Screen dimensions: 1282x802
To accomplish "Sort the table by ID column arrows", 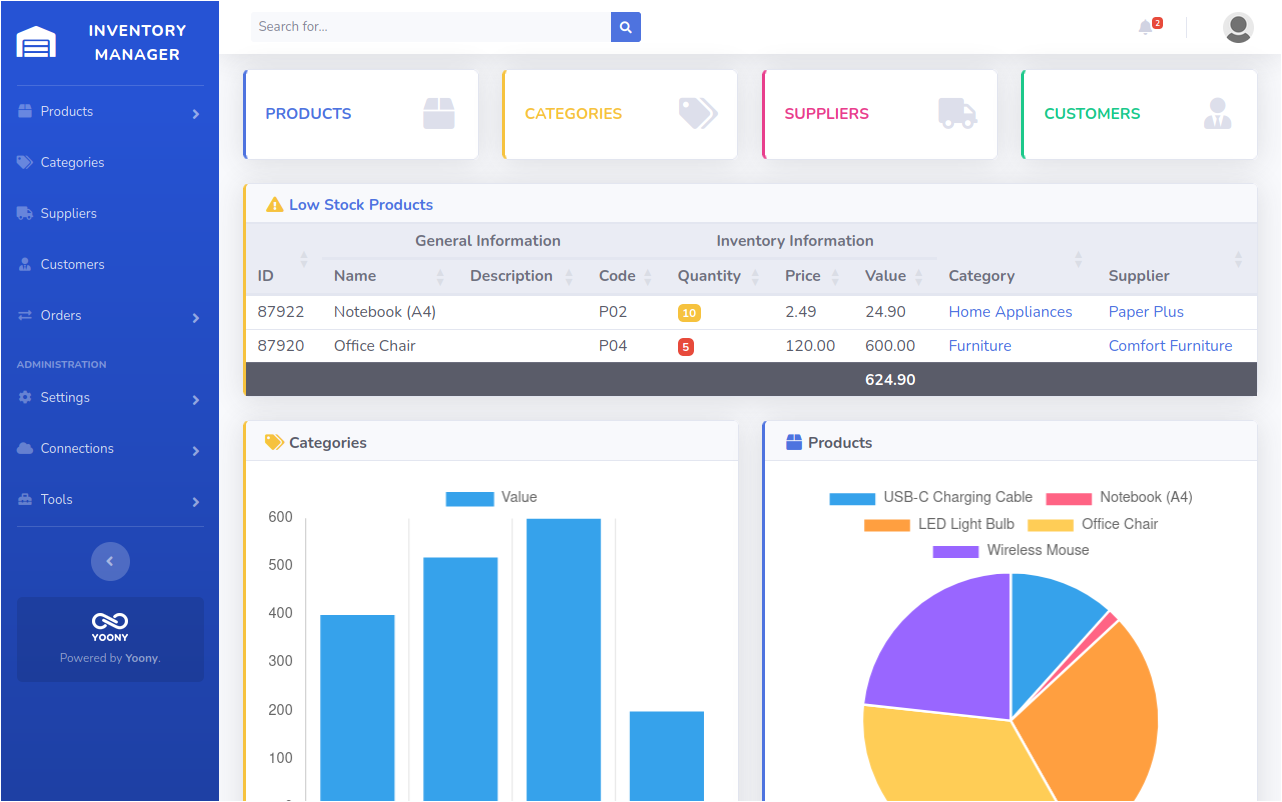I will 304,259.
